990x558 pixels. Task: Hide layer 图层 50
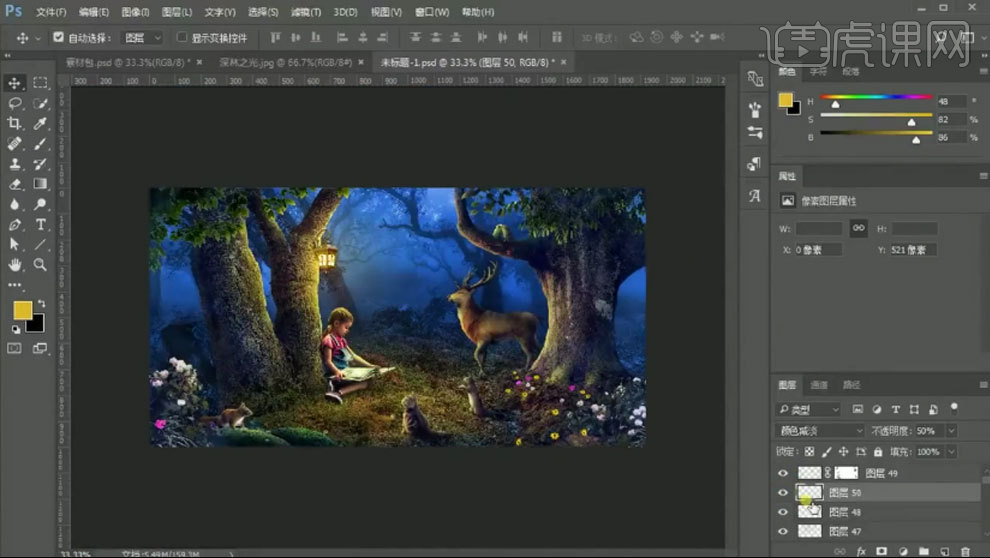pos(783,492)
